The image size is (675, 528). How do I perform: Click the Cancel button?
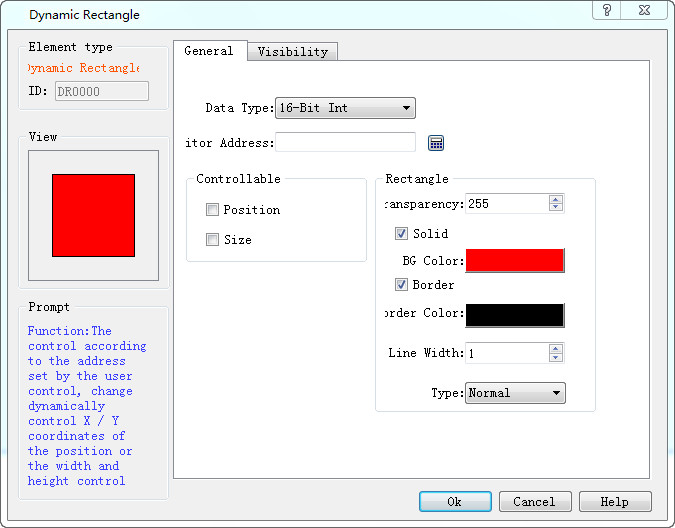535,502
